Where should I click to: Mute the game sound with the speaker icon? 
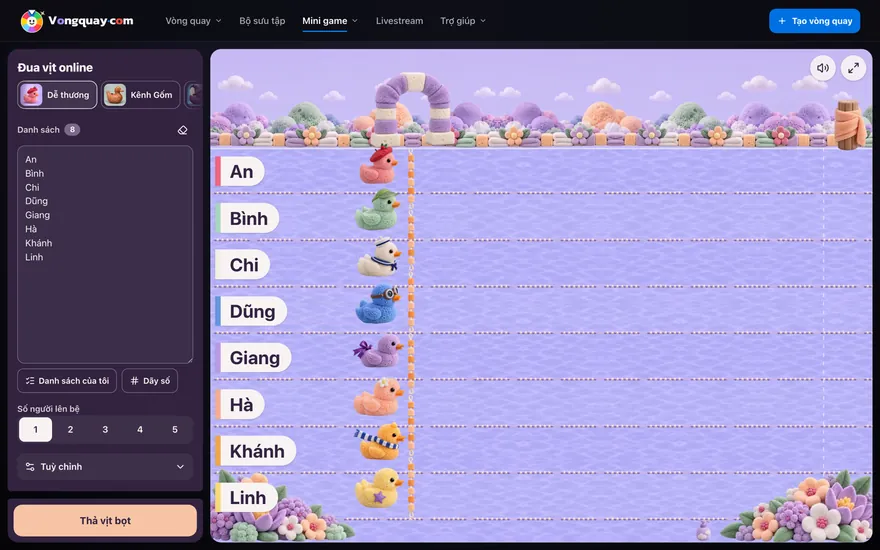pyautogui.click(x=823, y=68)
